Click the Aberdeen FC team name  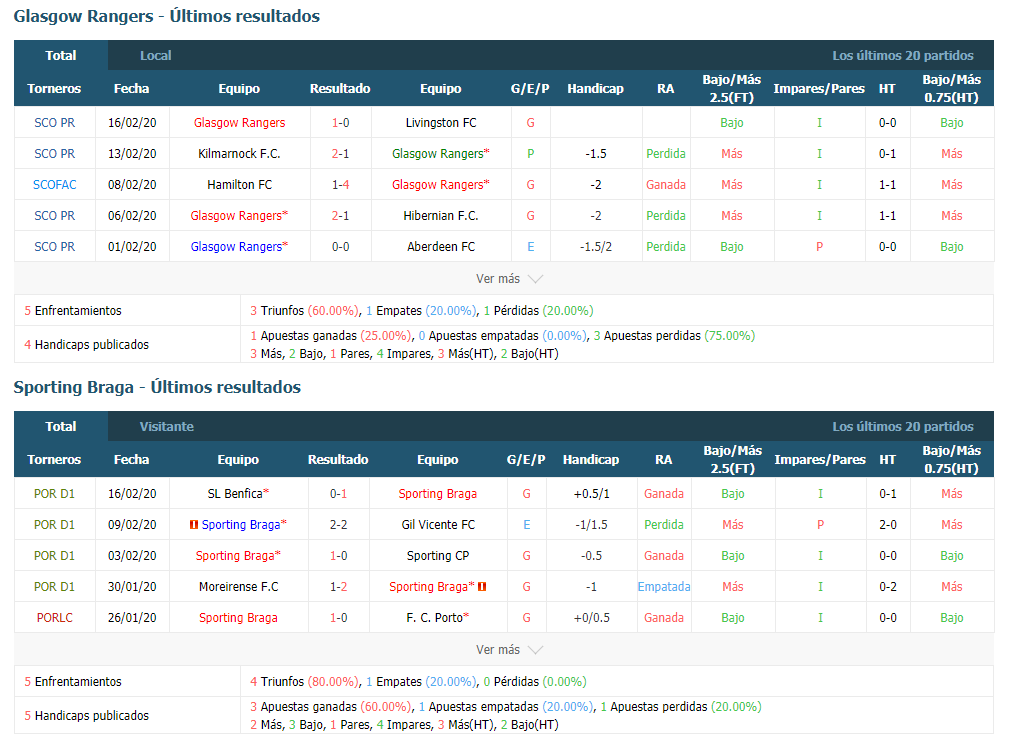pyautogui.click(x=441, y=247)
